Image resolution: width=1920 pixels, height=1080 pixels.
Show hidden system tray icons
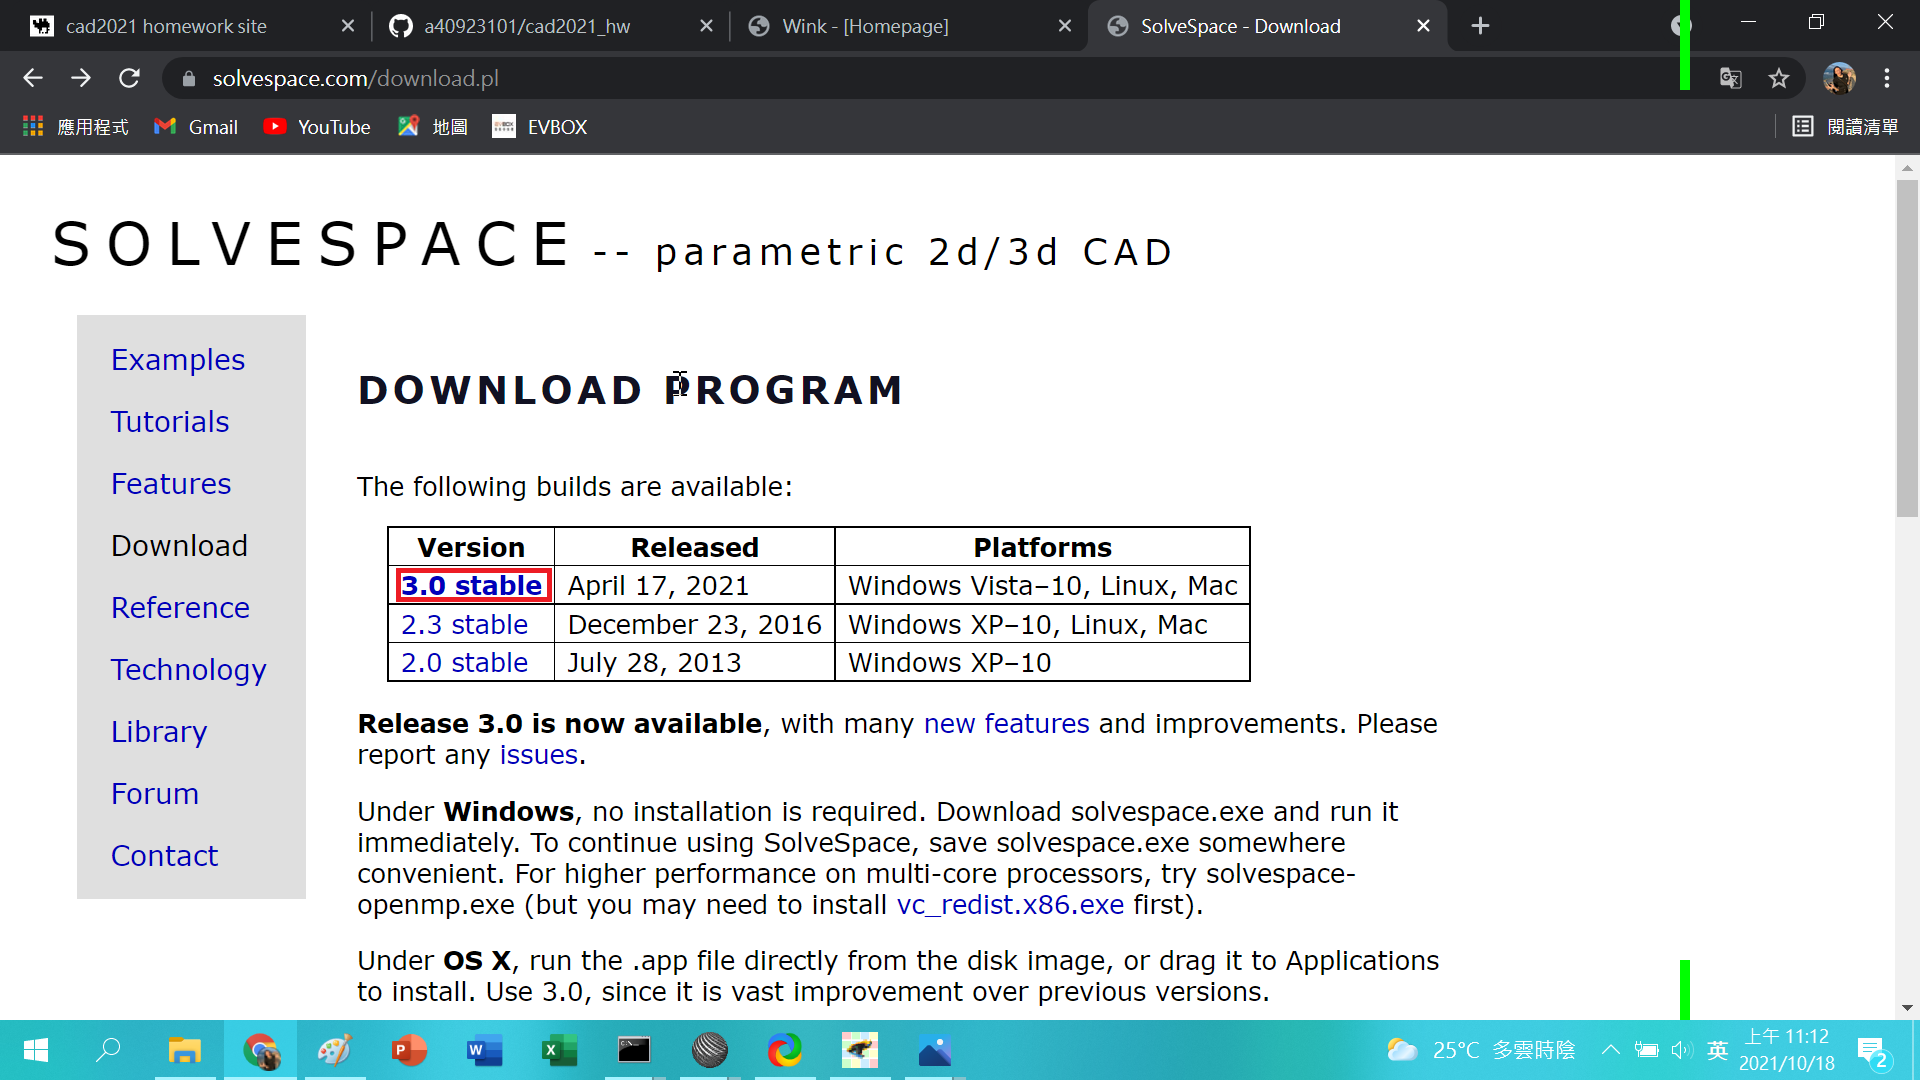click(x=1610, y=1050)
